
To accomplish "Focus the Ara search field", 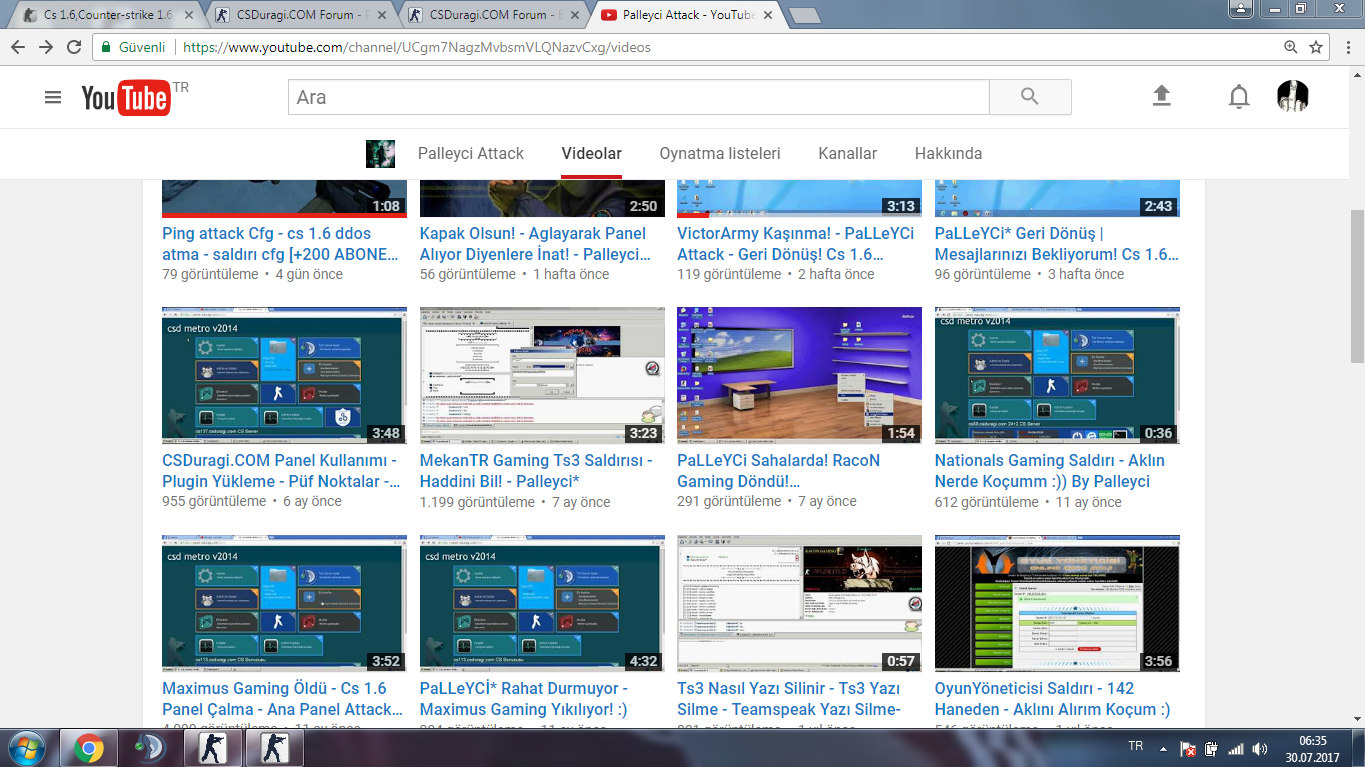I will [639, 97].
